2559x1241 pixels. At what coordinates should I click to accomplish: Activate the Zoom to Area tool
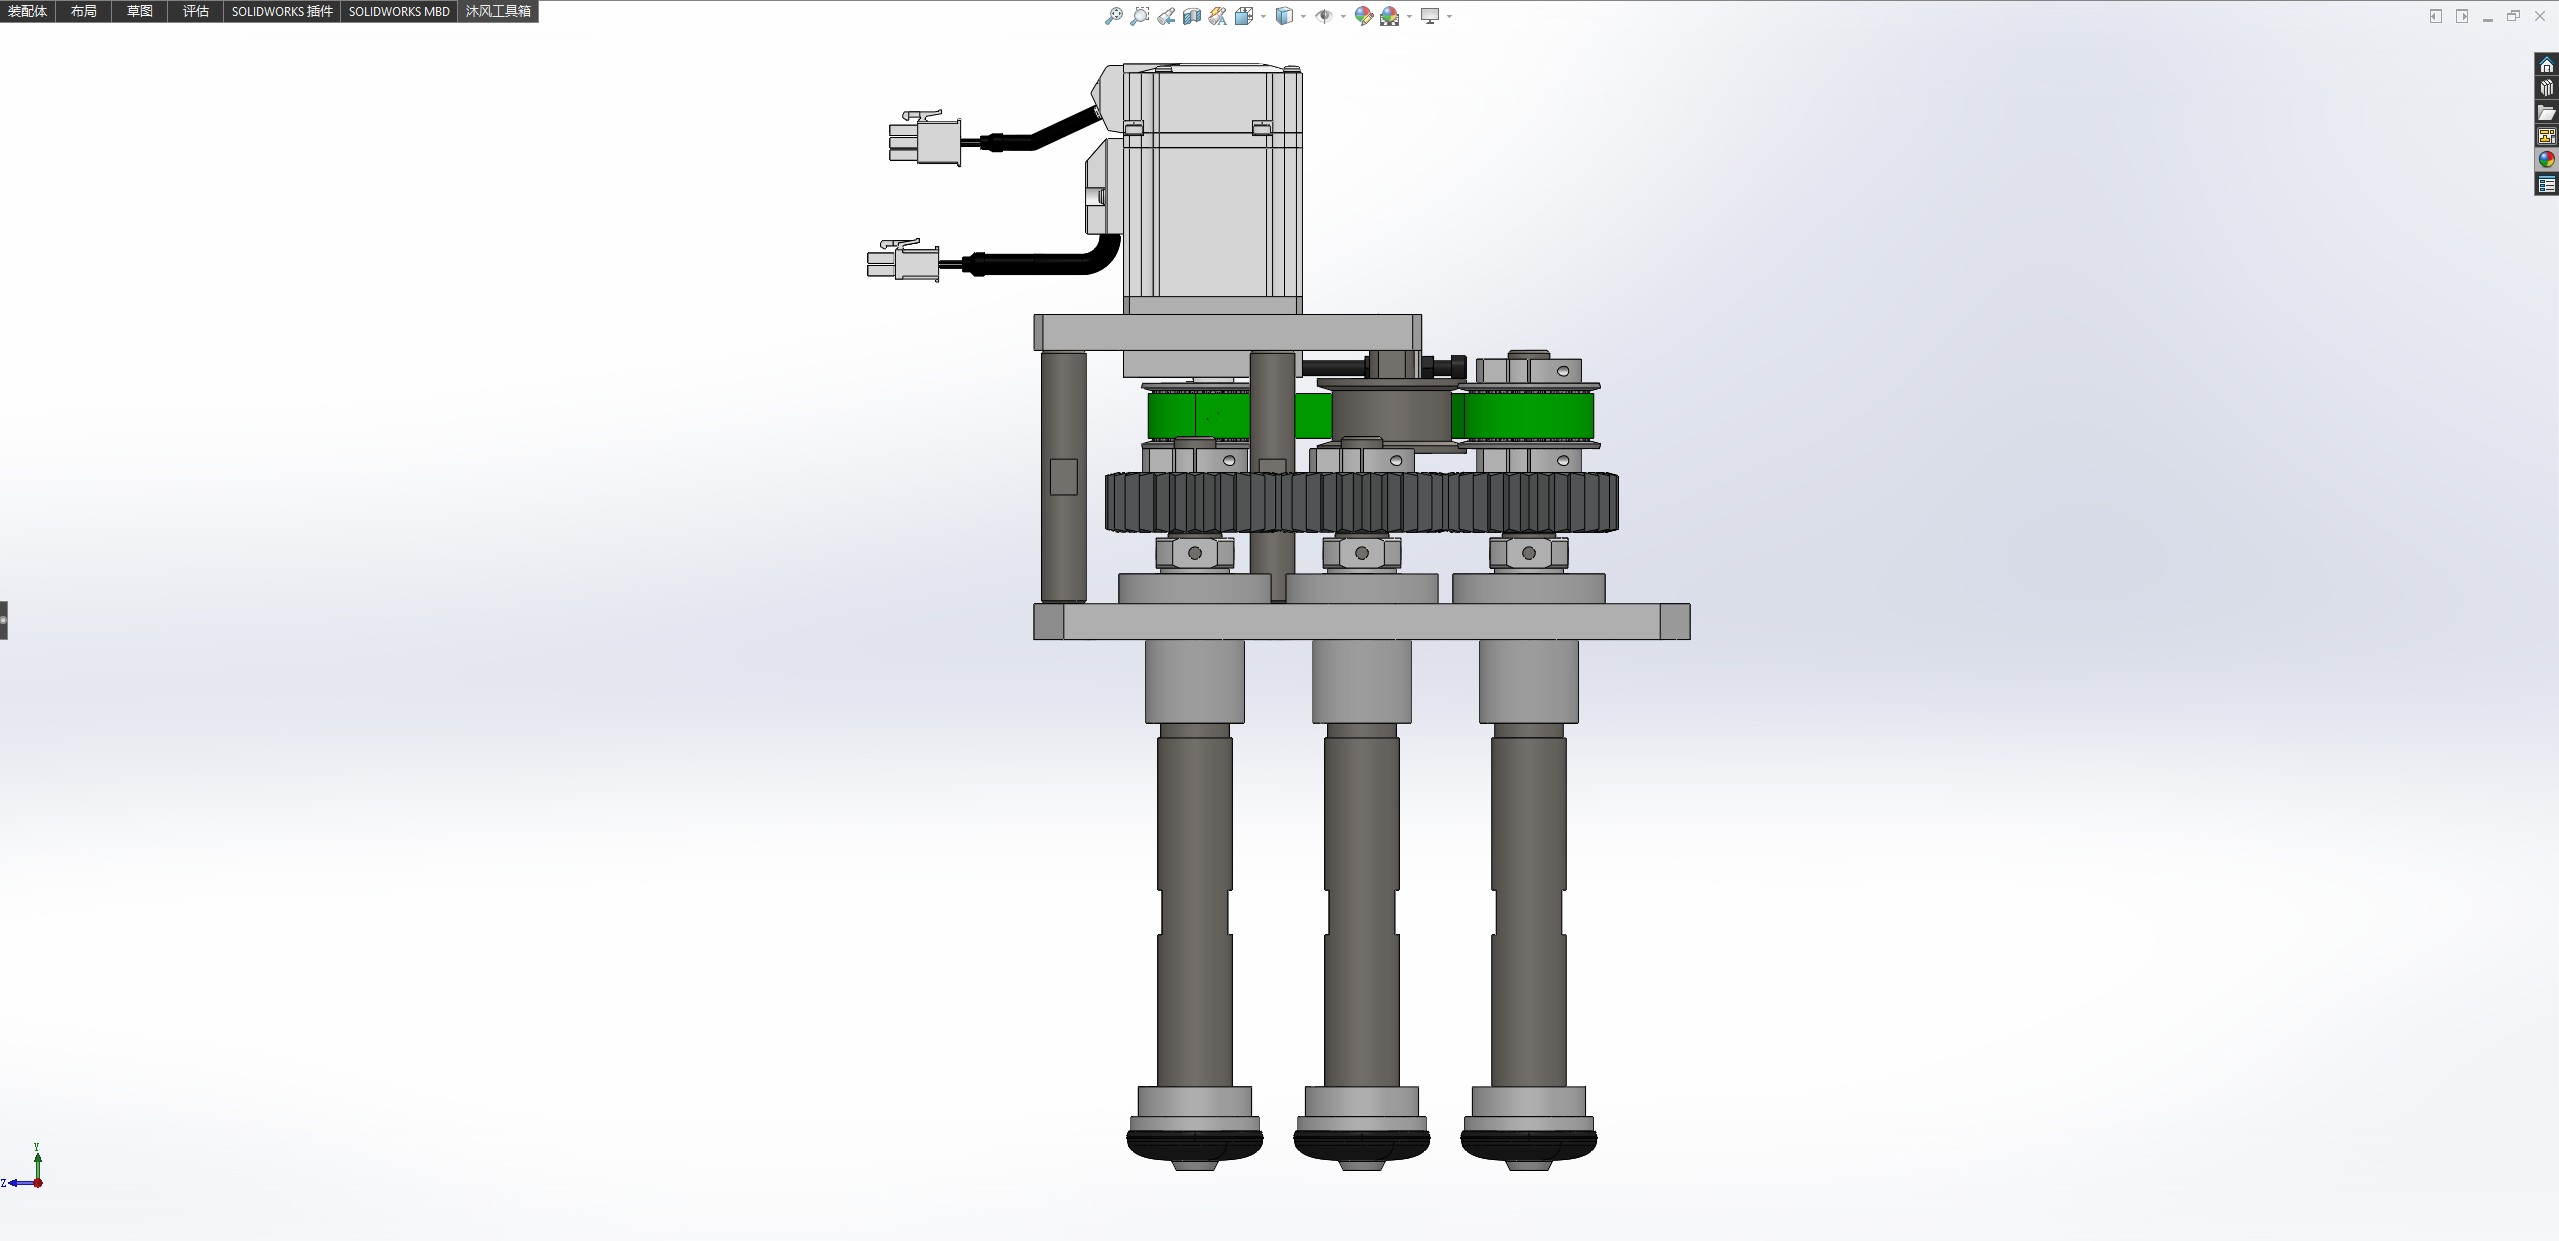click(1139, 16)
